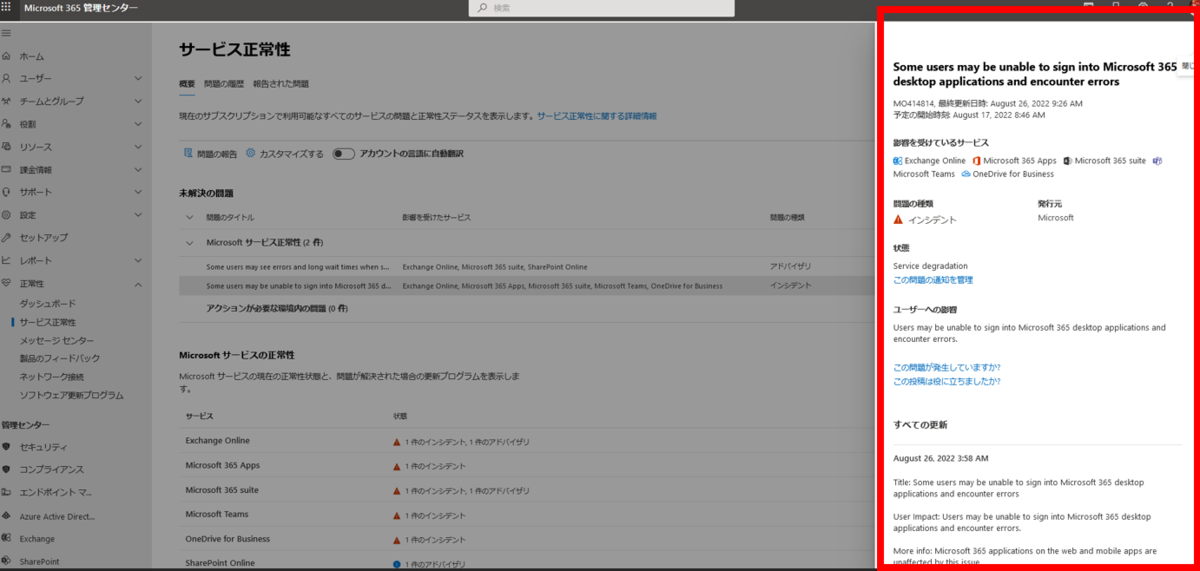The width and height of the screenshot is (1200, 571).
Task: Open the app launcher waffle icon
Action: pyautogui.click(x=7, y=7)
